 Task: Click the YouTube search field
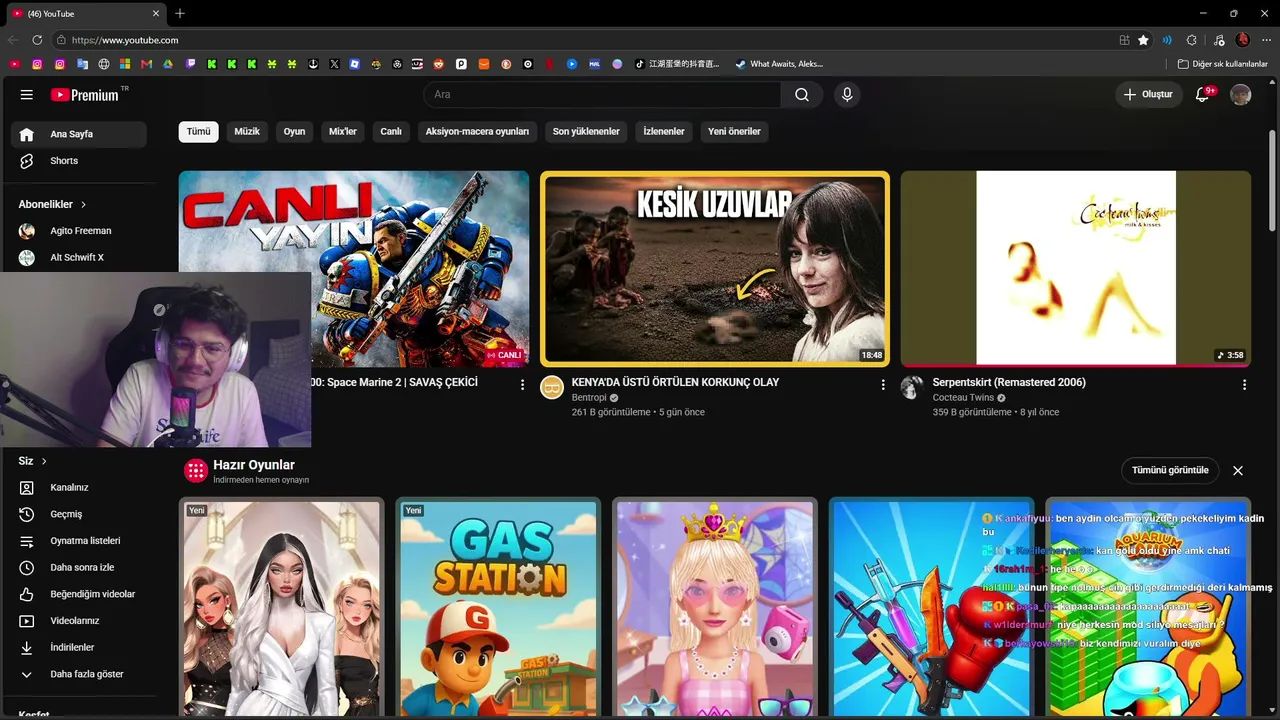(602, 94)
